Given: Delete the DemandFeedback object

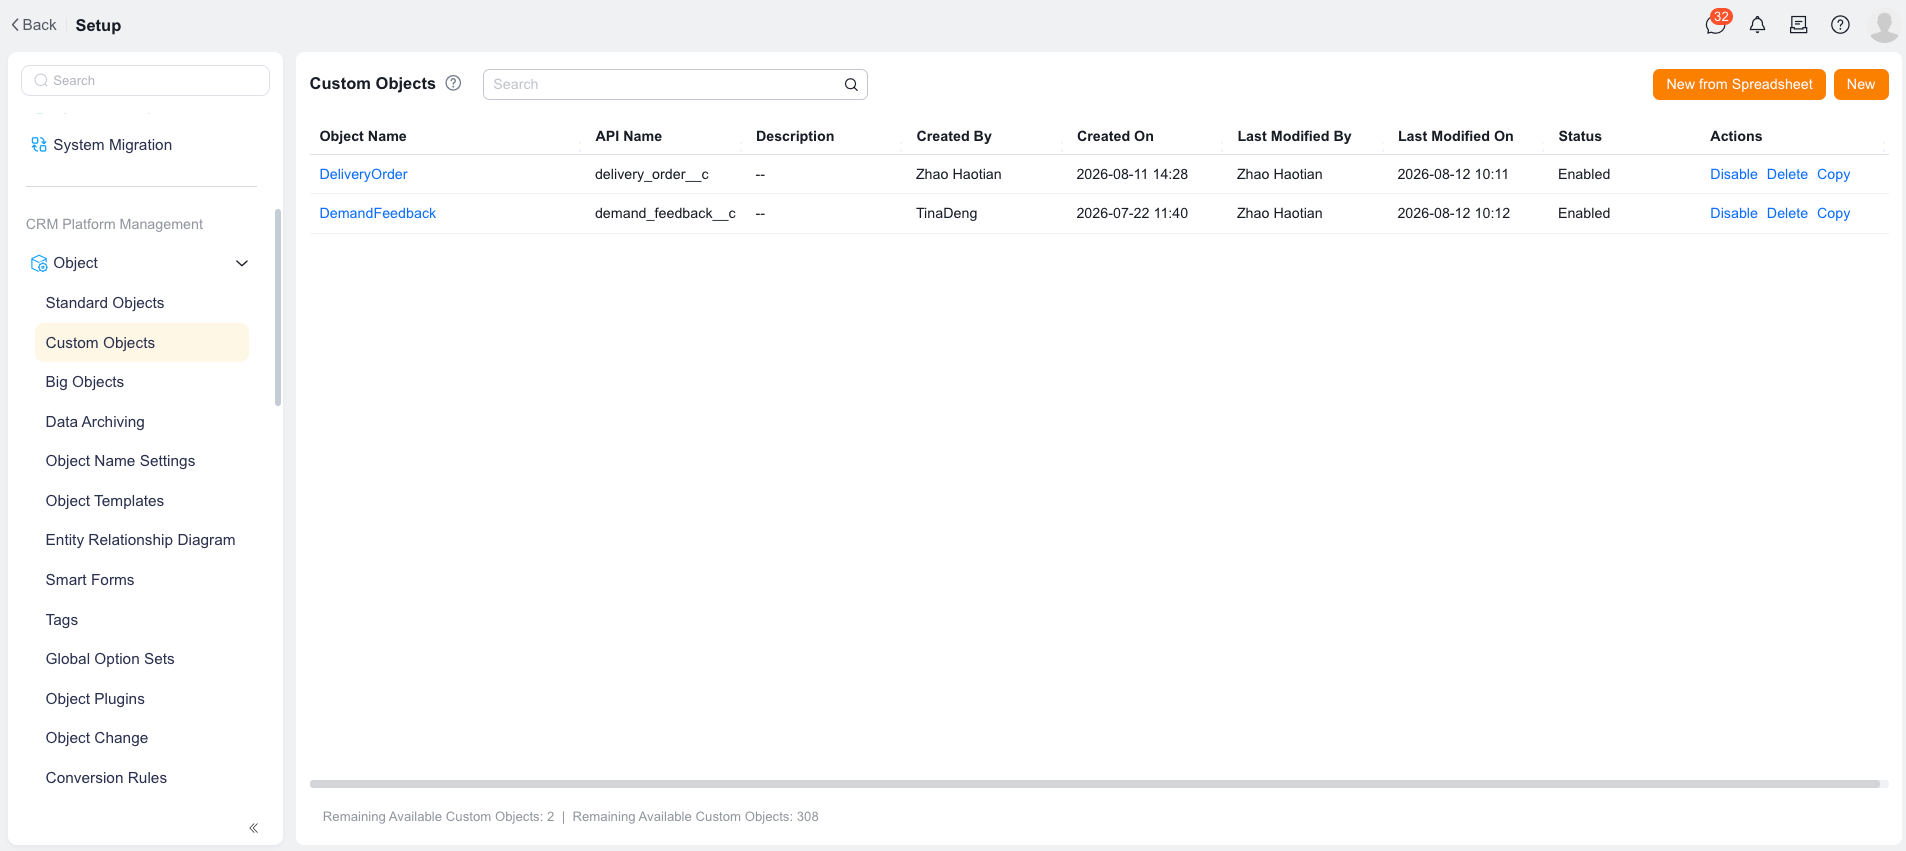Looking at the screenshot, I should [1787, 213].
